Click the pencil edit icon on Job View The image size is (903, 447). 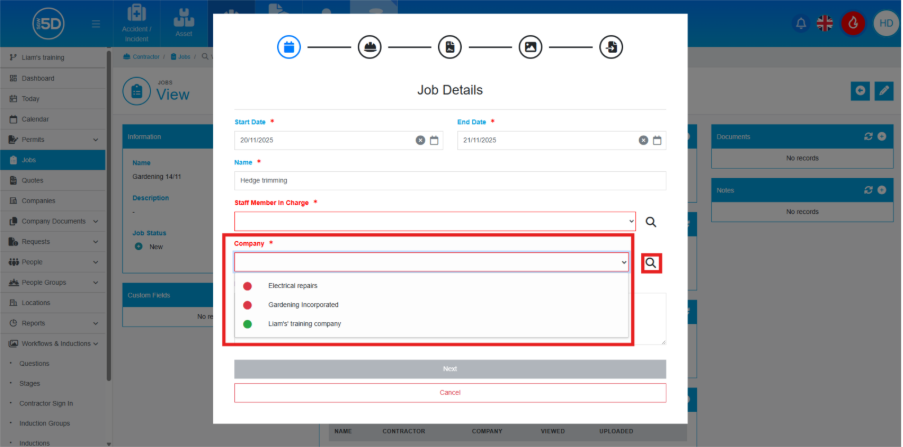click(883, 91)
